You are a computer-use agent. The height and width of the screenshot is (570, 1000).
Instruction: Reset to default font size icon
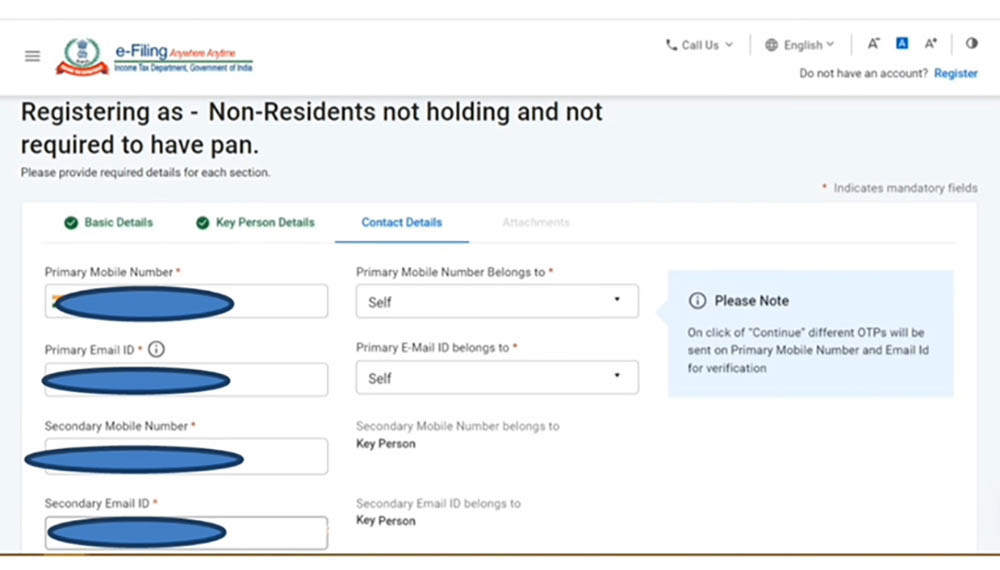(x=902, y=44)
